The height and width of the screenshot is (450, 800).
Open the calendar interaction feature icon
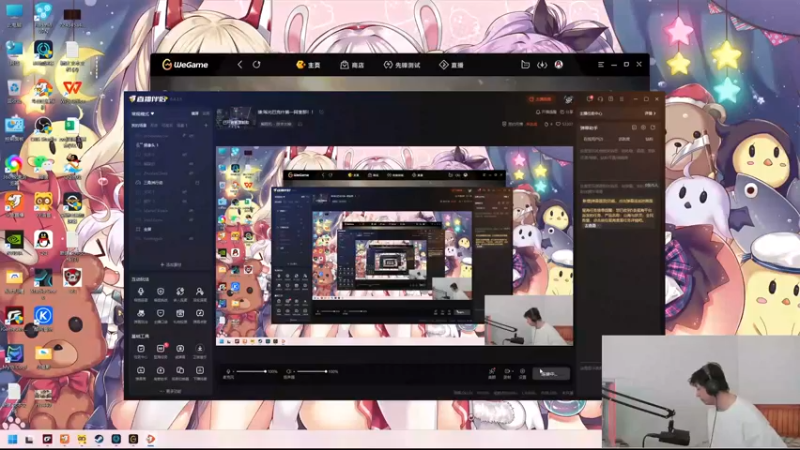pyautogui.click(x=180, y=315)
